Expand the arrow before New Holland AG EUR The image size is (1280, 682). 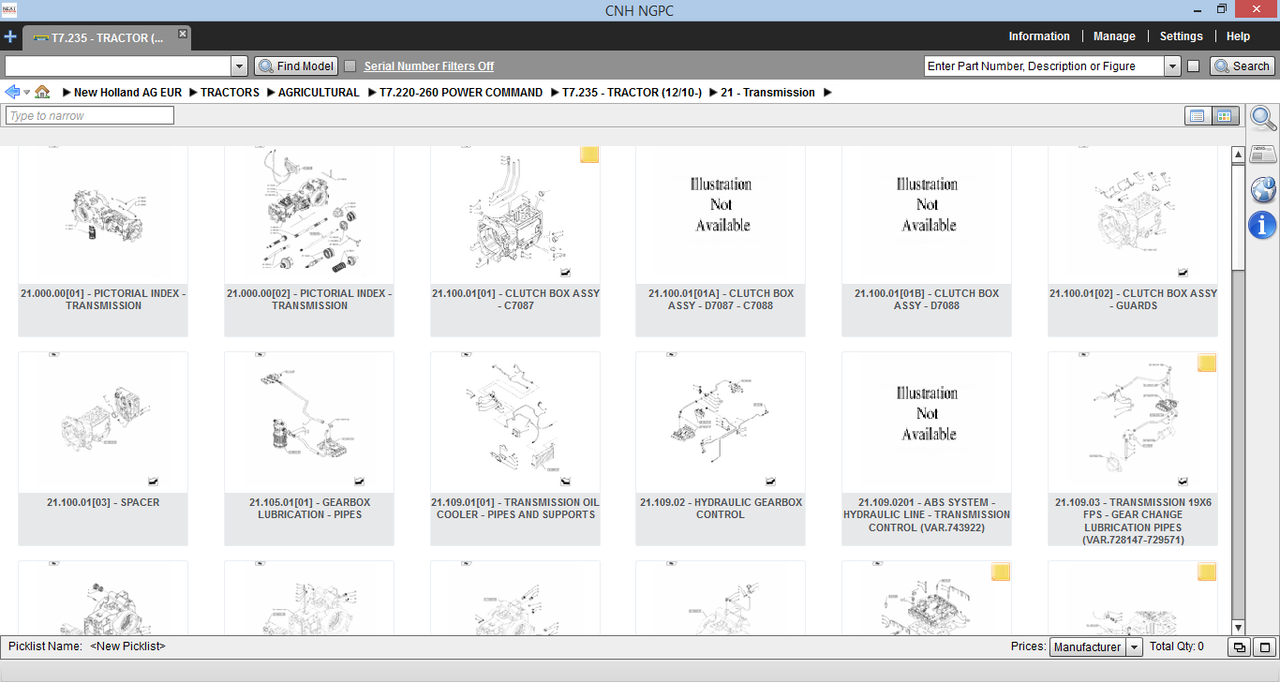[x=66, y=92]
